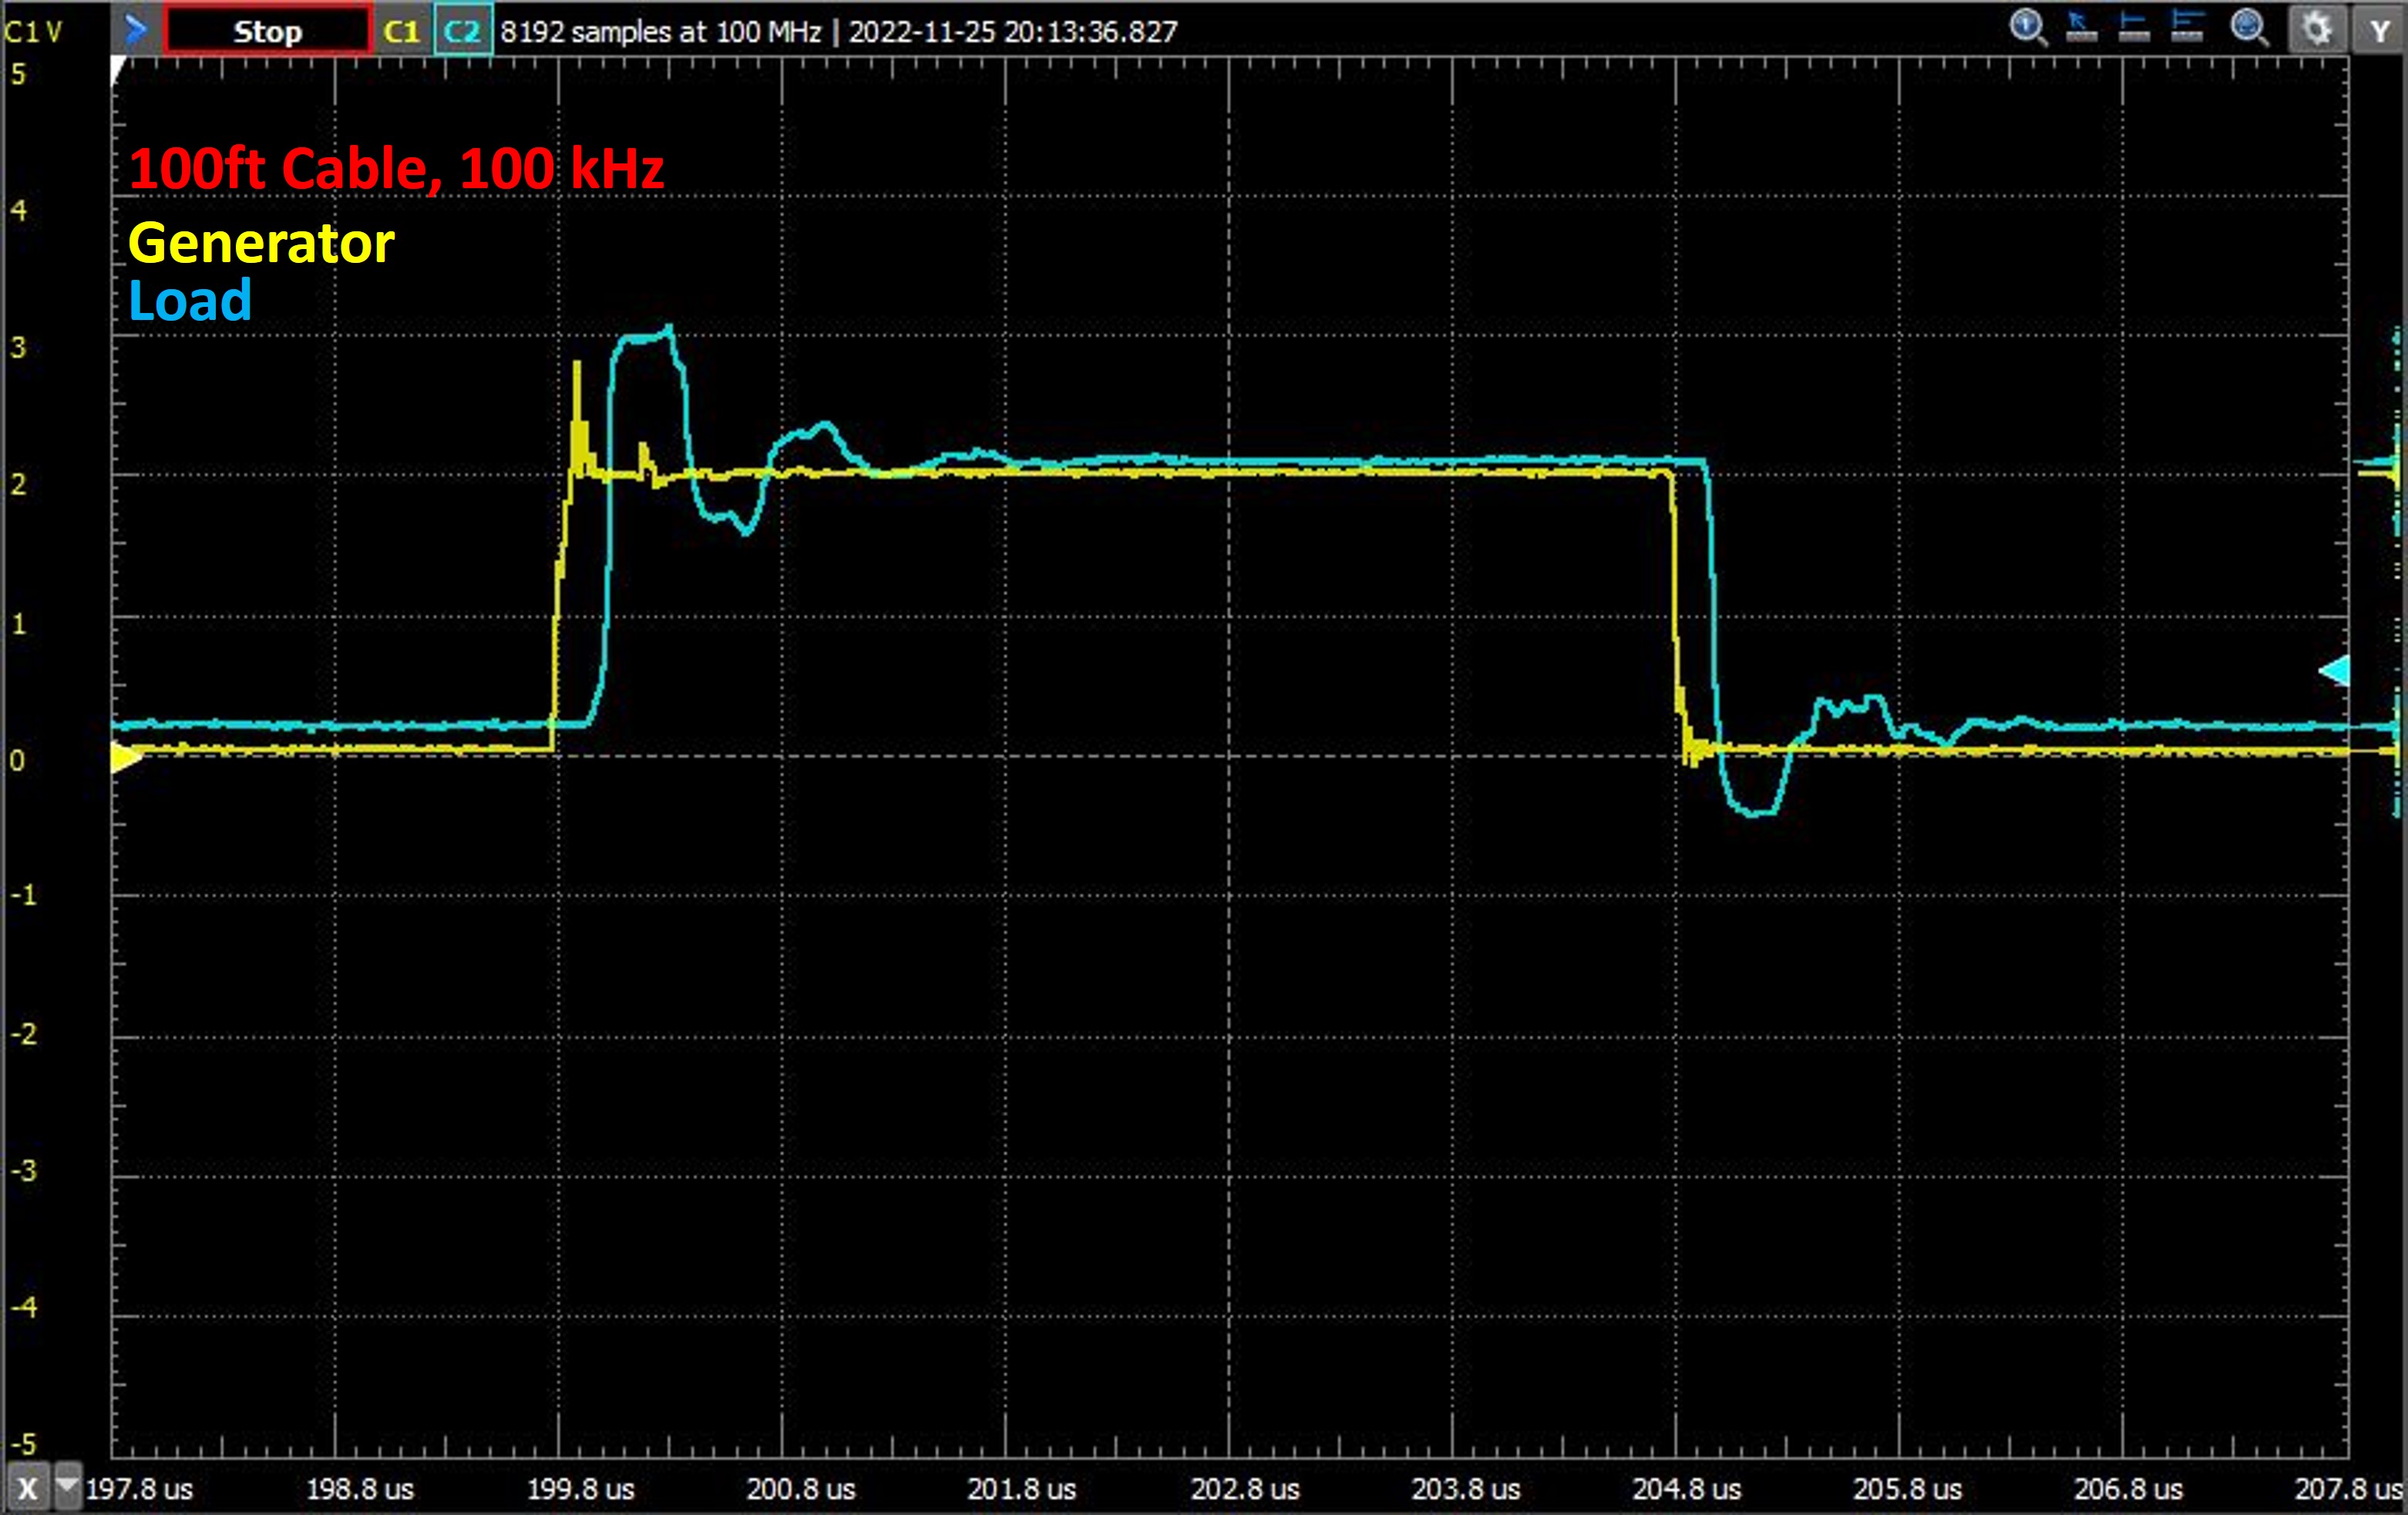Viewport: 2408px width, 1515px height.
Task: Open the plot settings gear
Action: (2317, 30)
